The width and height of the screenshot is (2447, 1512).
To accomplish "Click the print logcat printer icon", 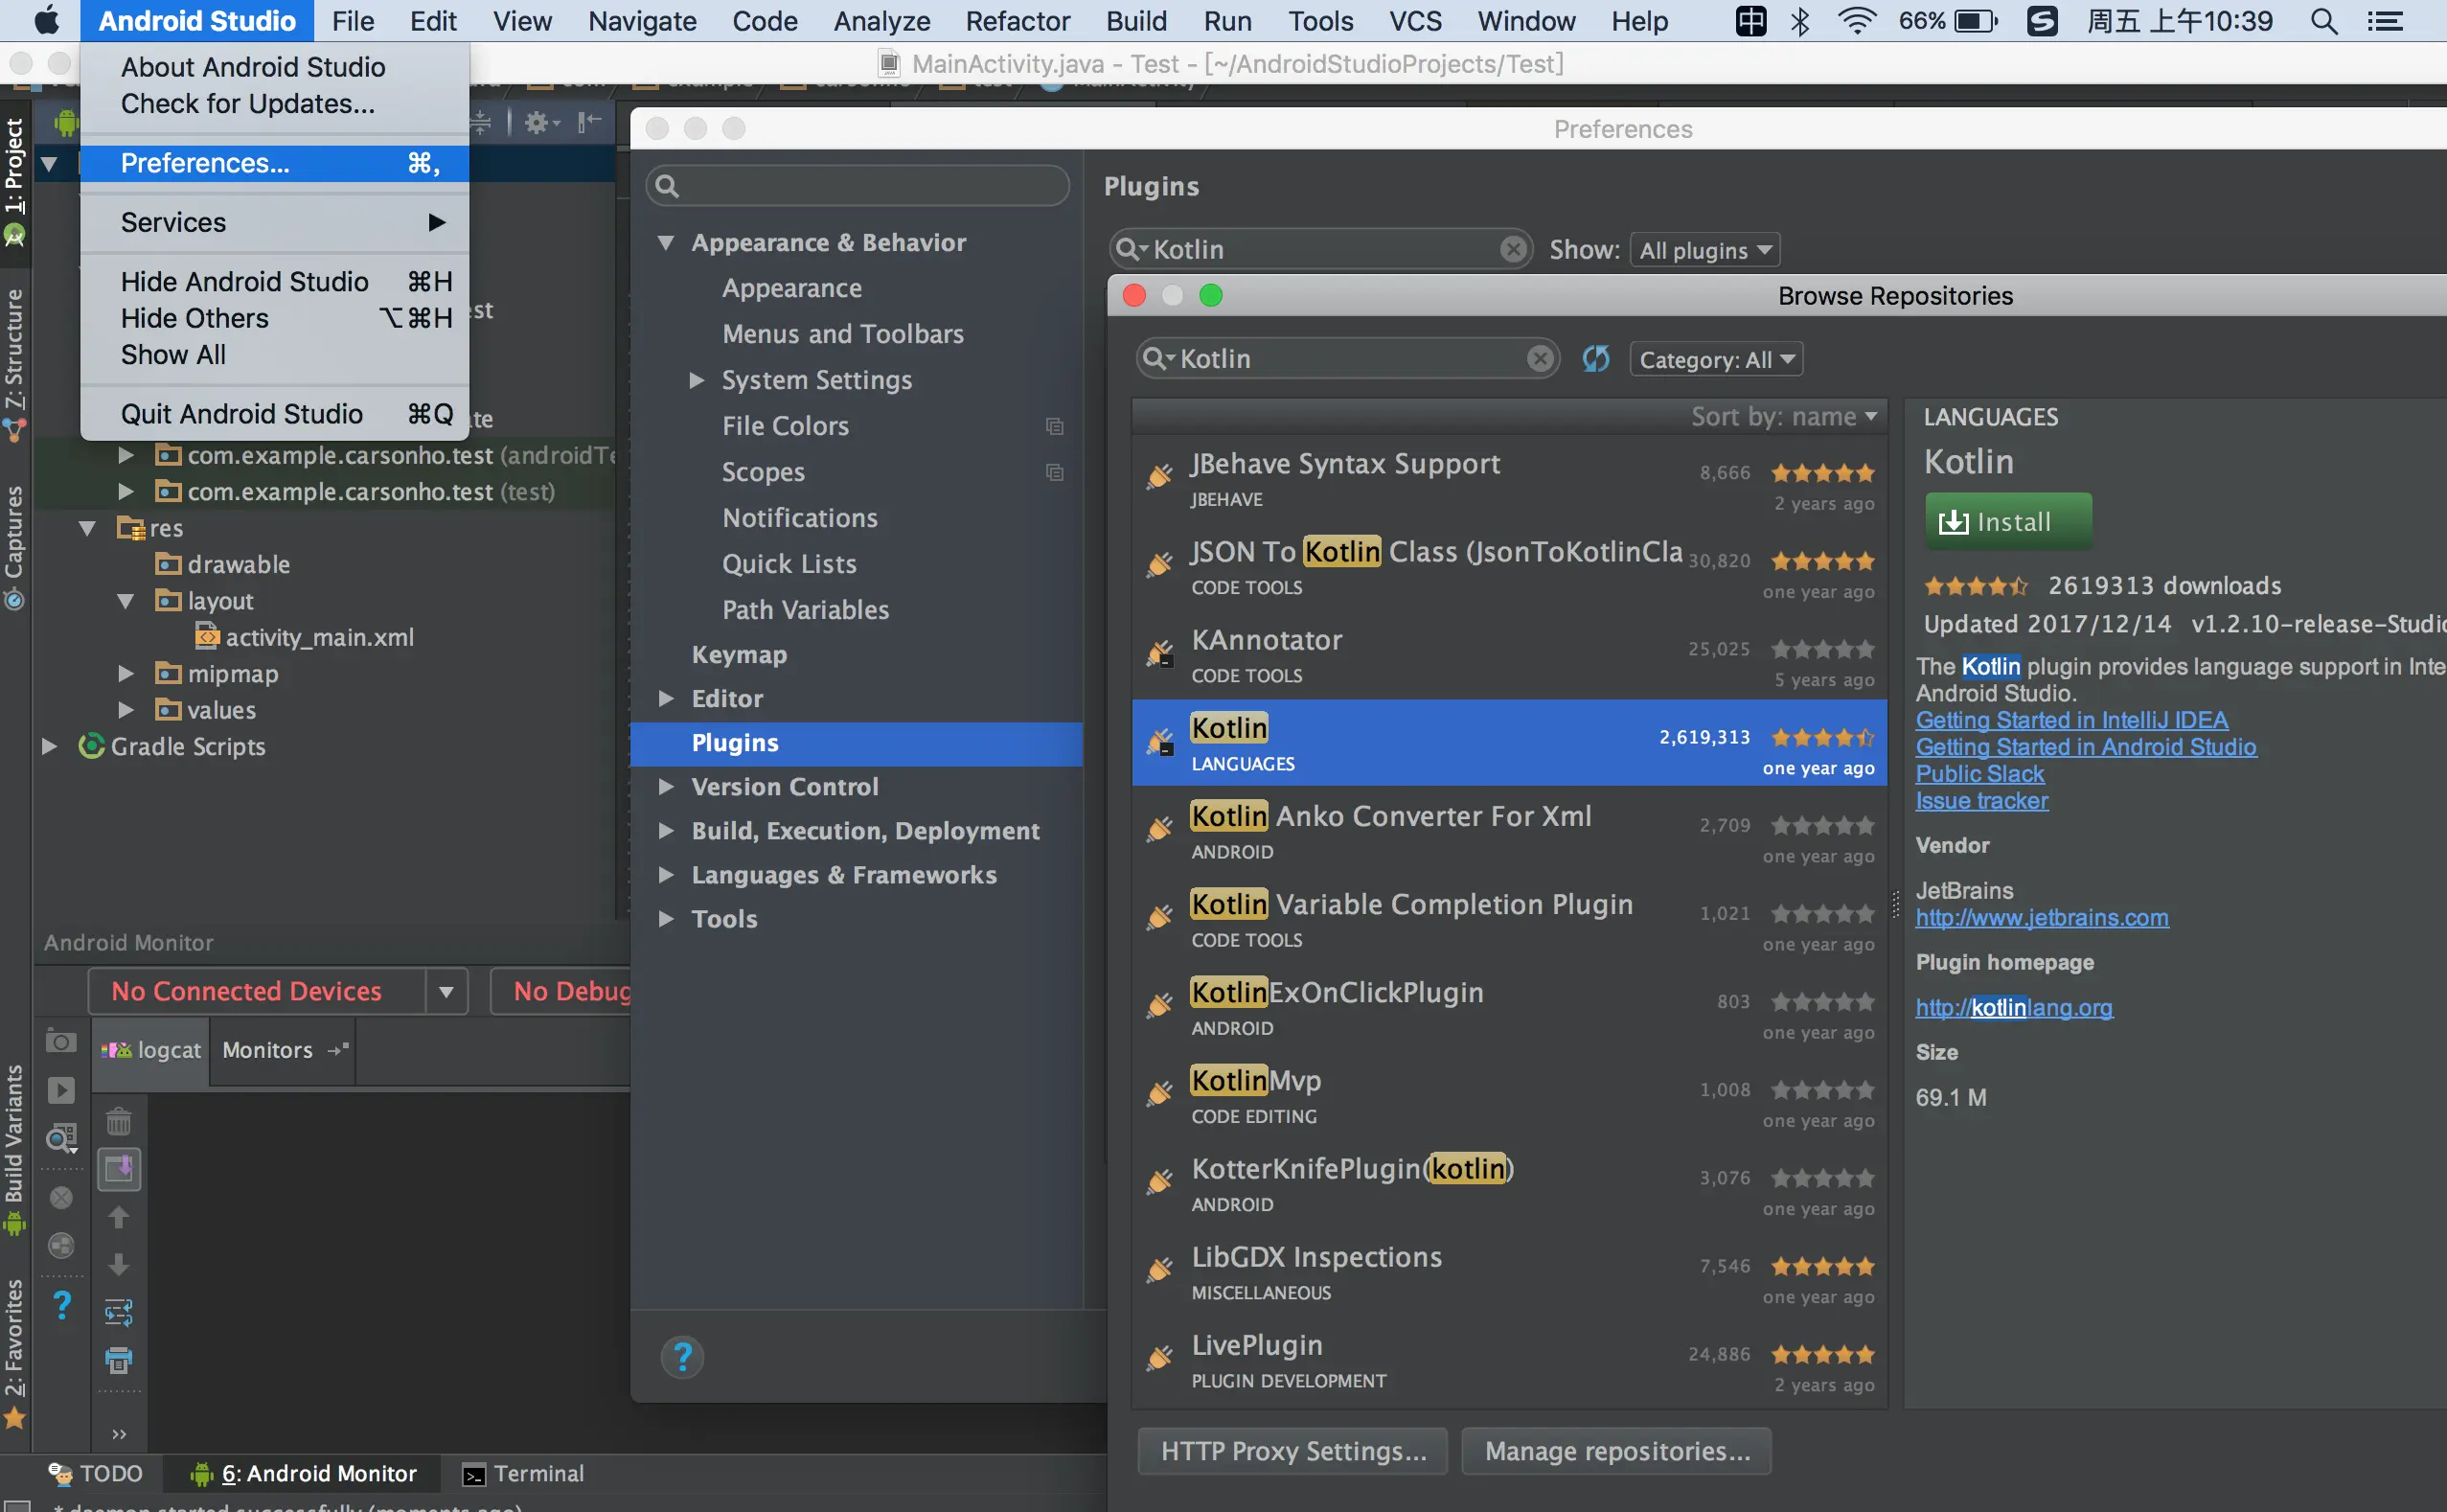I will [x=118, y=1359].
